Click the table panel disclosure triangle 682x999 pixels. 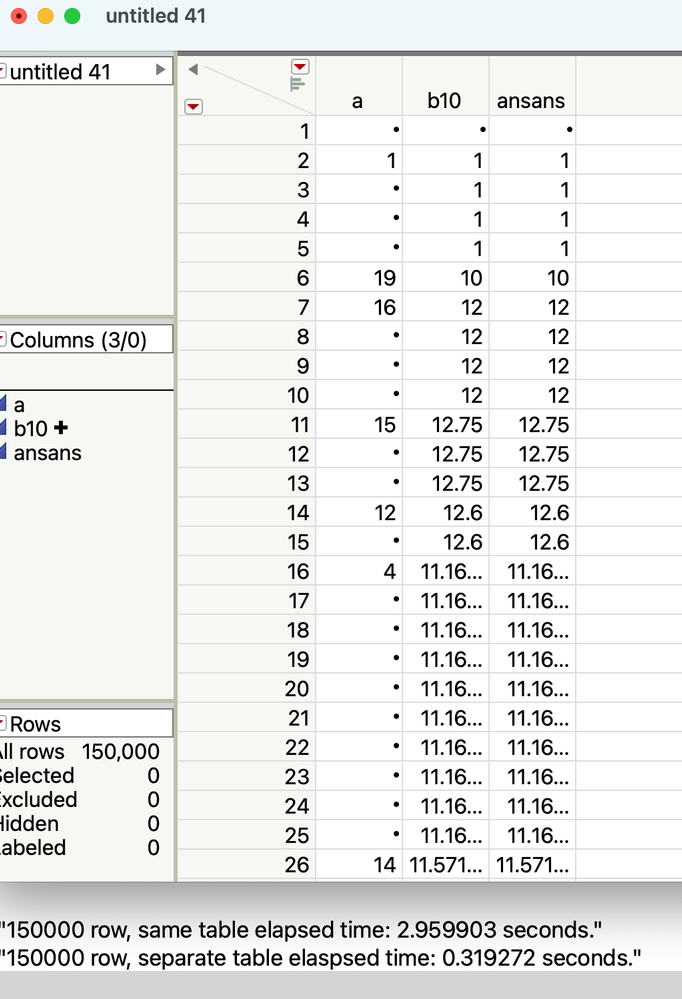coord(159,71)
